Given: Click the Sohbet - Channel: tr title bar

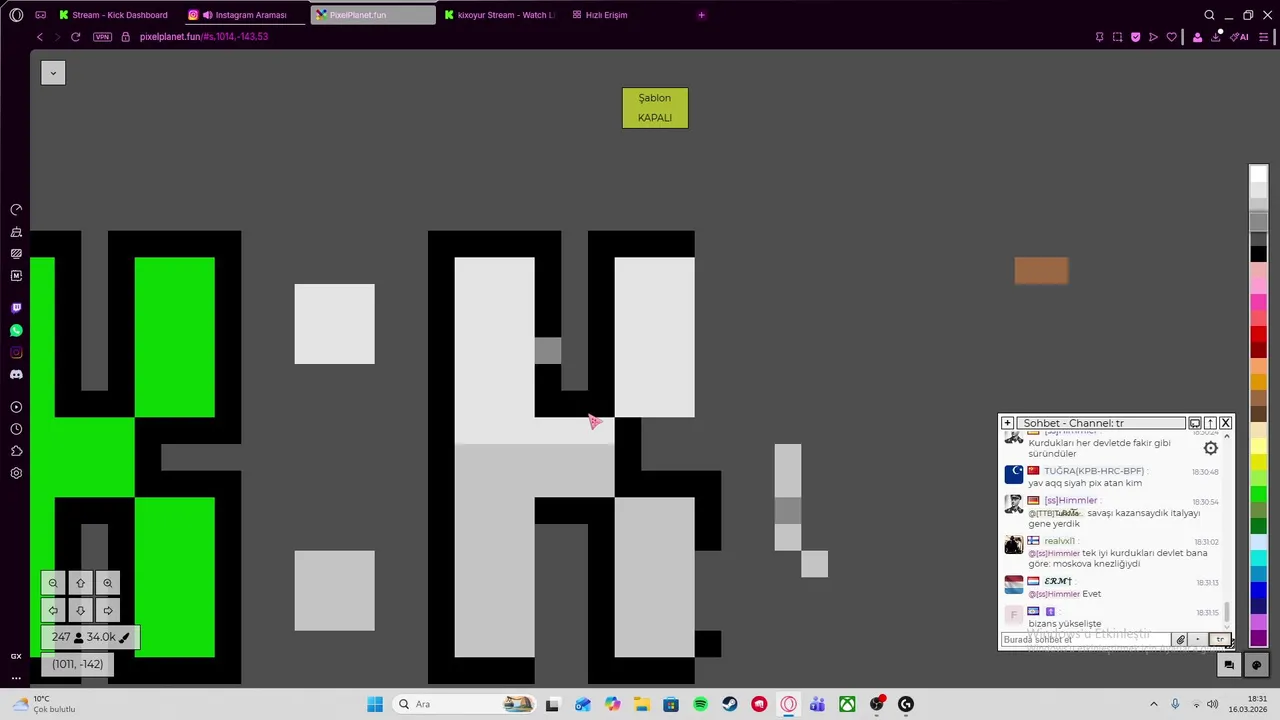Looking at the screenshot, I should (x=1100, y=423).
